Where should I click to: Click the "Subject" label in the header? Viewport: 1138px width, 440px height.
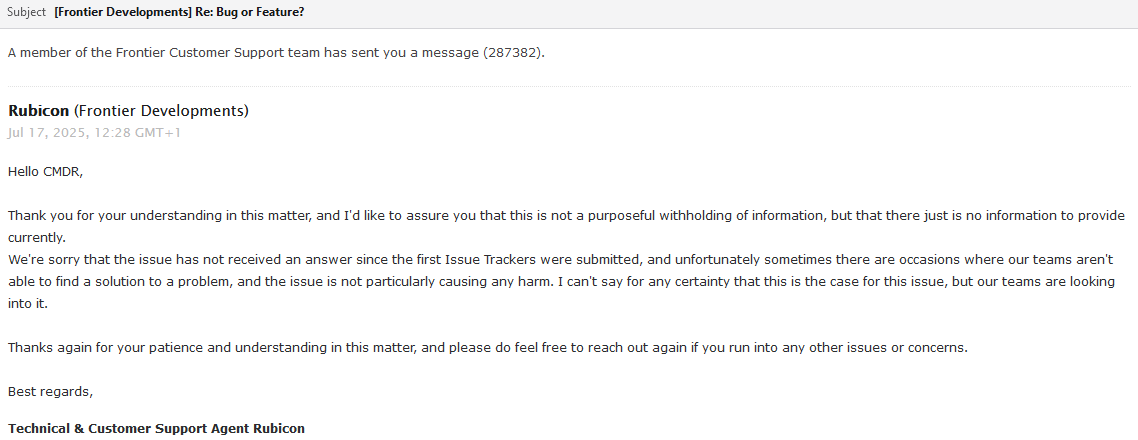[x=26, y=12]
